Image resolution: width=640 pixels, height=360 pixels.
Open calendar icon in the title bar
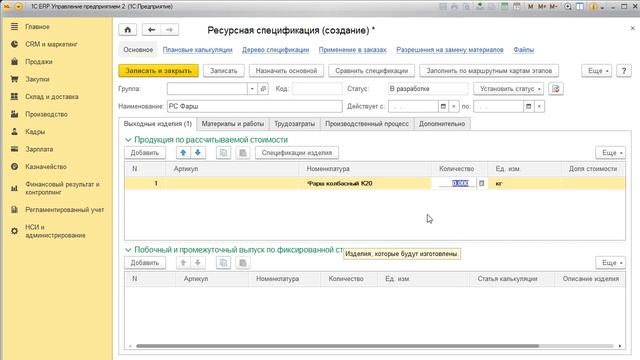pos(517,7)
